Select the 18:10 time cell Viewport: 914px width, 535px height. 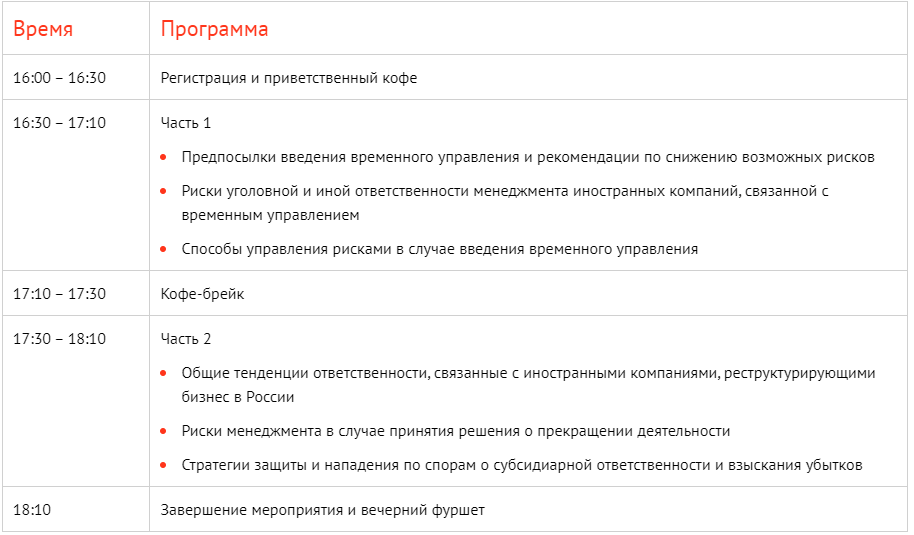32,510
